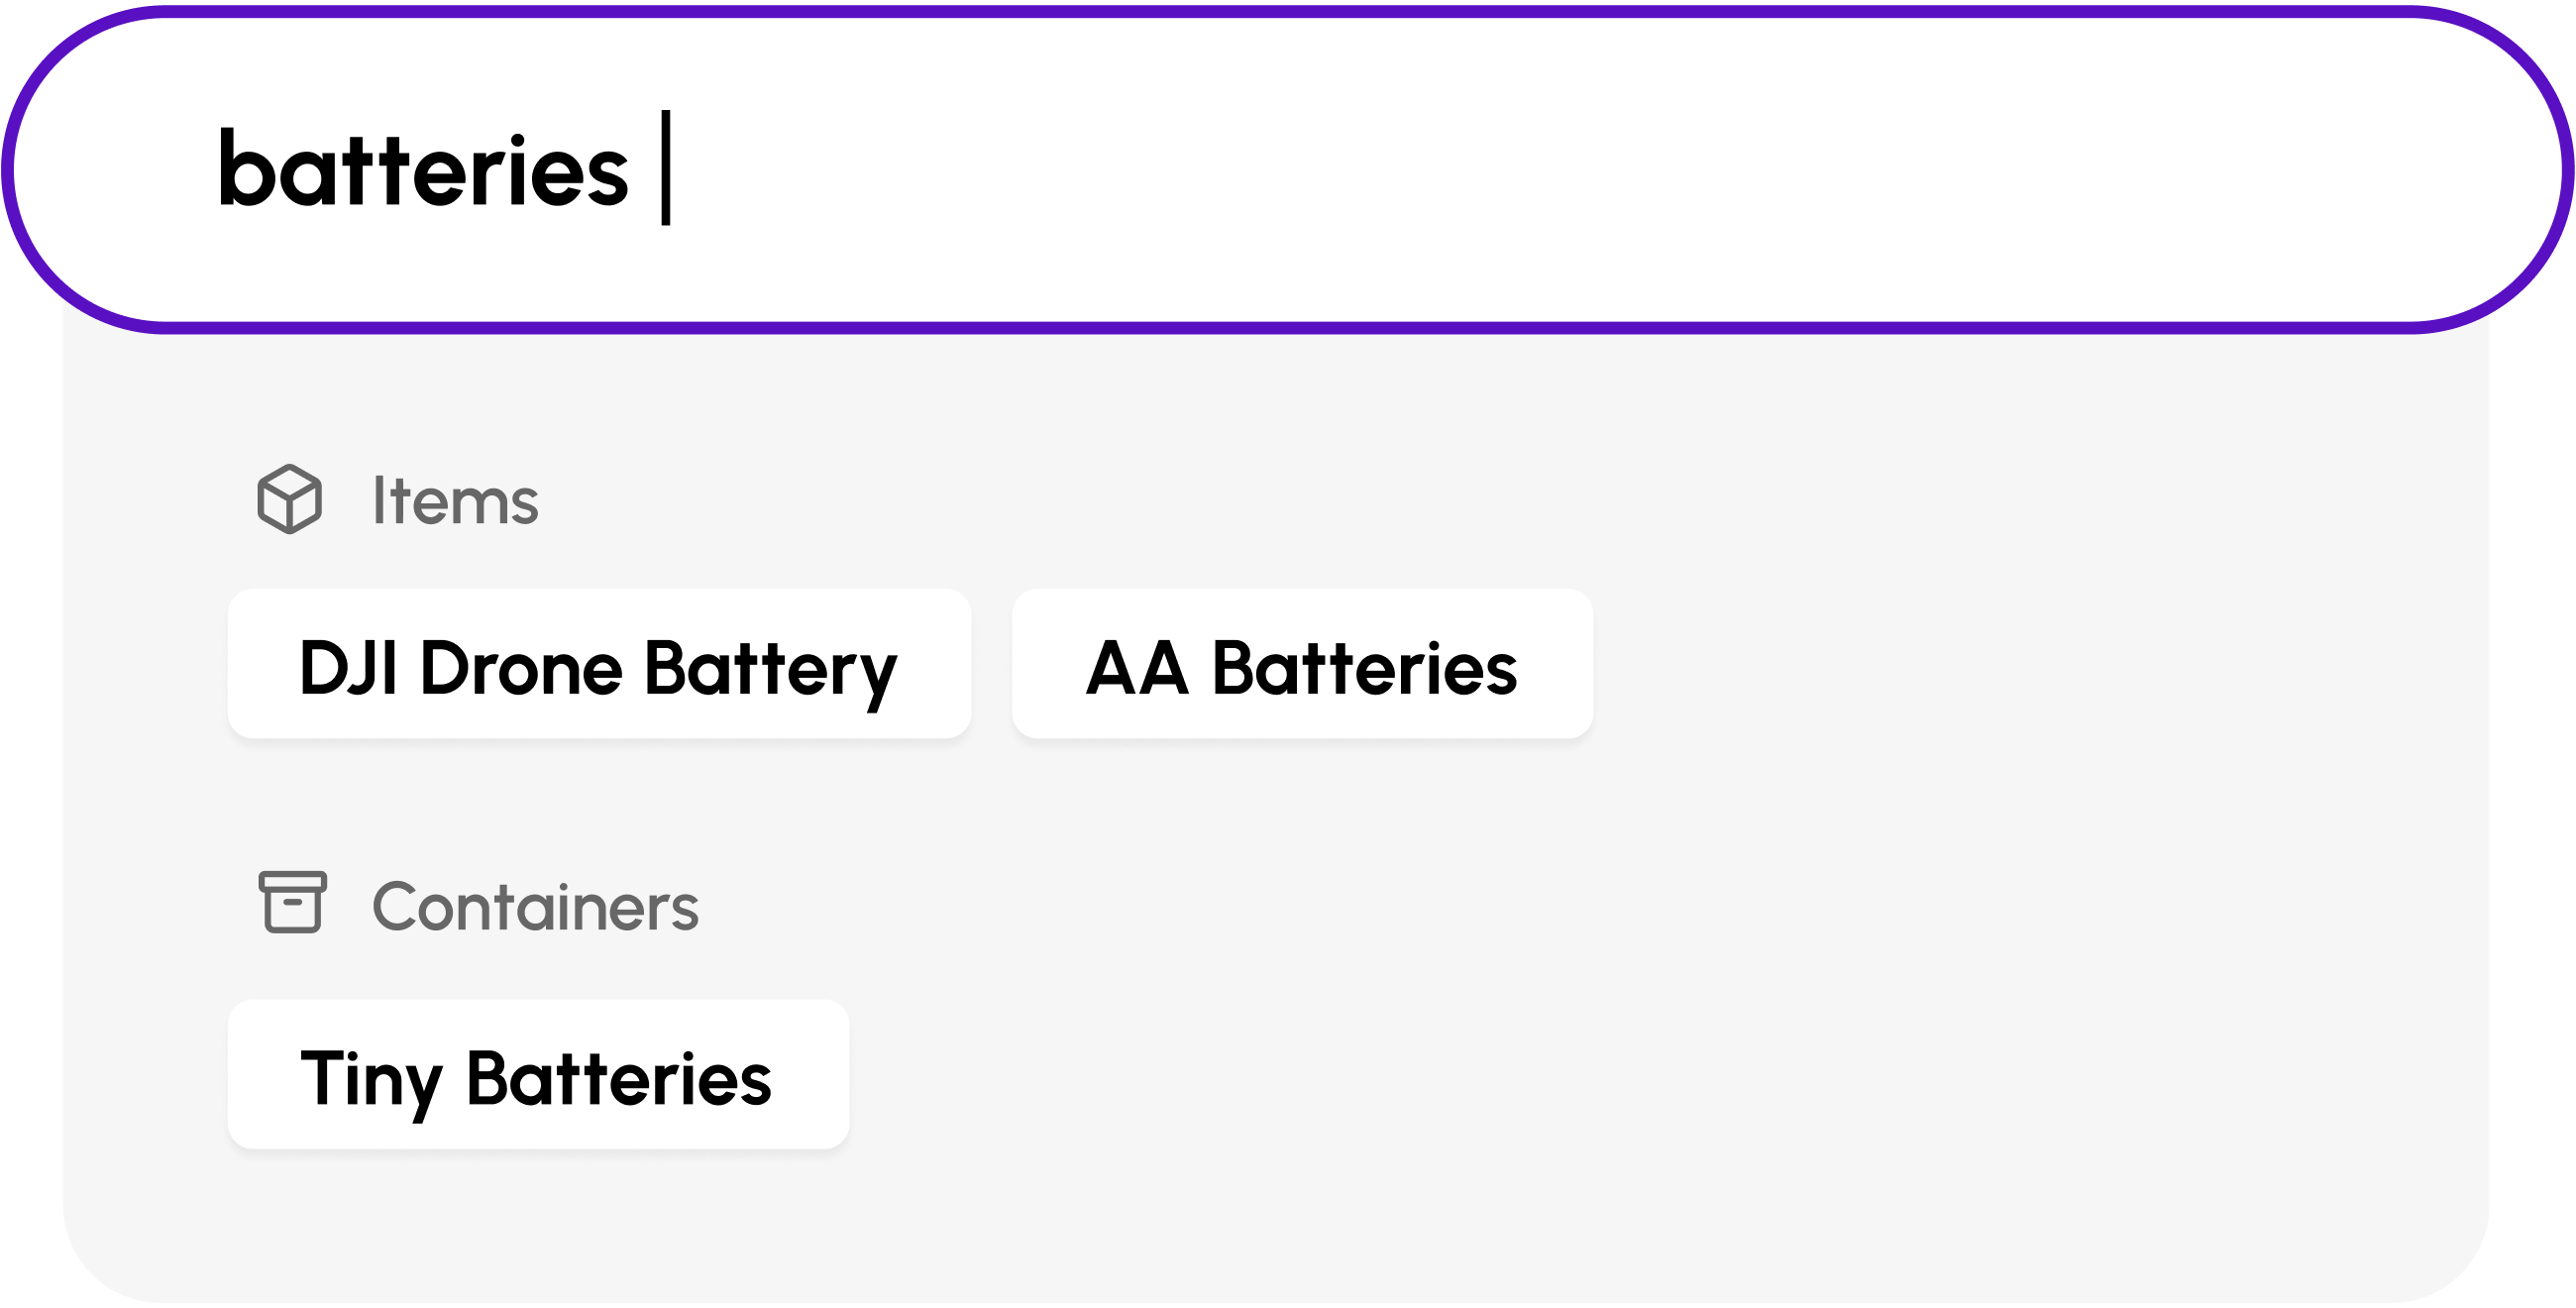This screenshot has height=1308, width=2576.
Task: Click the AA text in AA Batteries
Action: [x=1138, y=667]
